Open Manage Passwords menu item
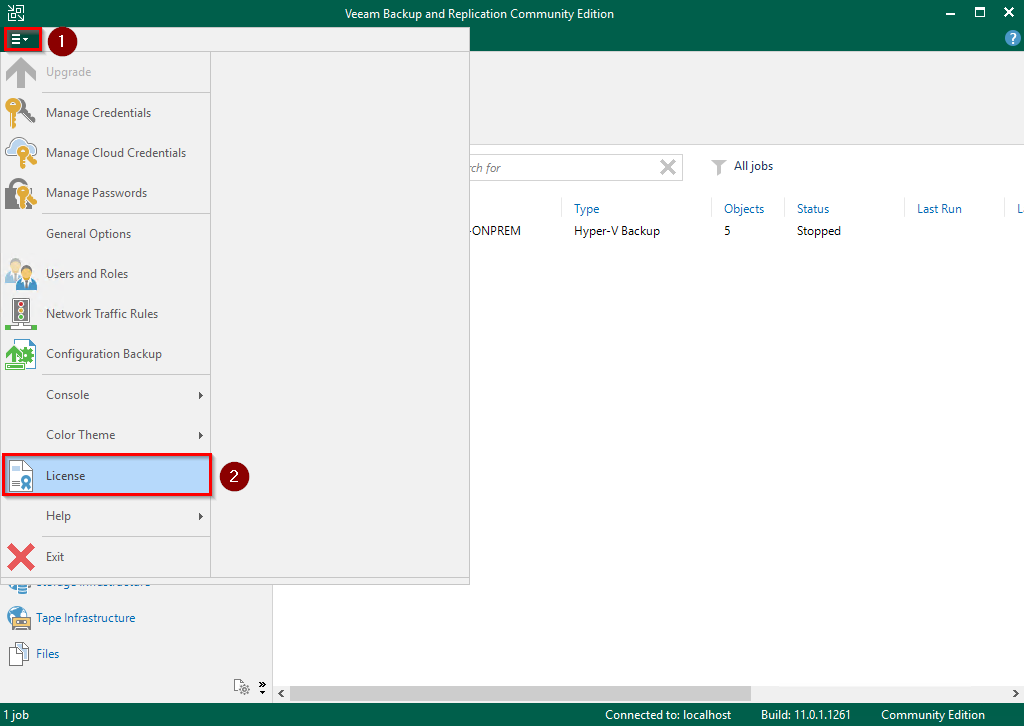 106,193
